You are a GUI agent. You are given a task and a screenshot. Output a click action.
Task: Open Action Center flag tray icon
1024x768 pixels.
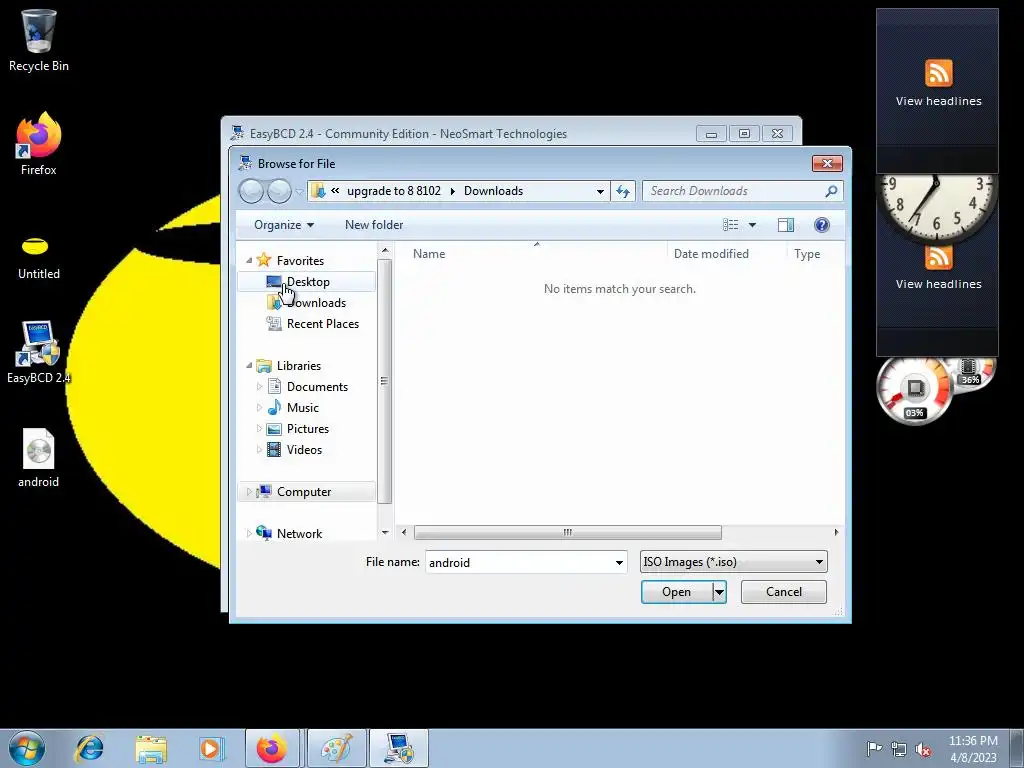coord(874,748)
